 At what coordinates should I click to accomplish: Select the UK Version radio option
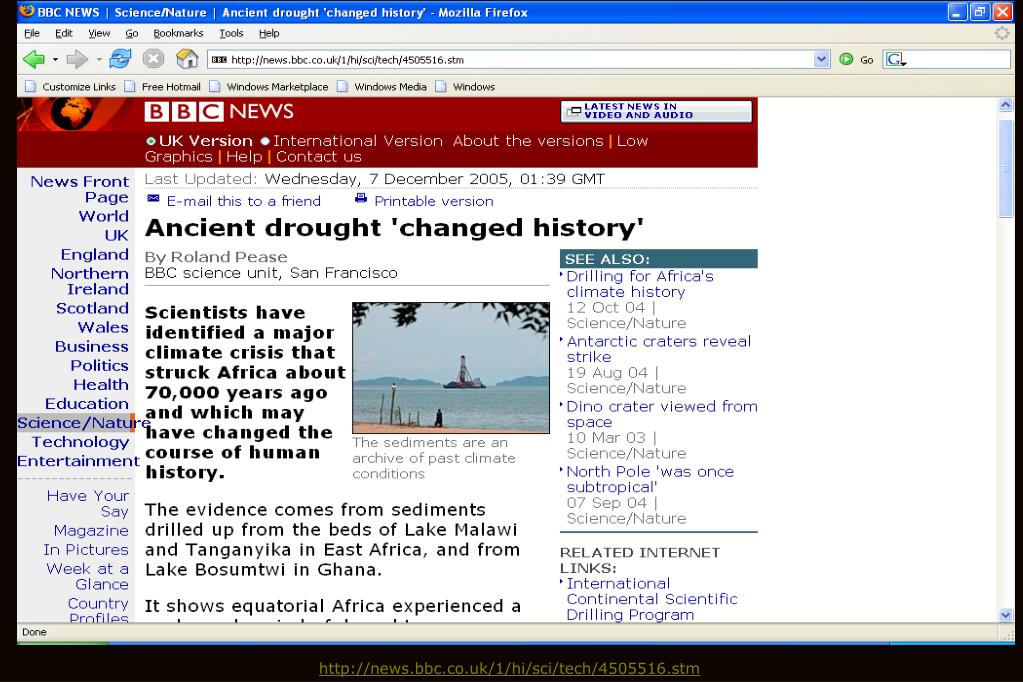click(x=151, y=141)
